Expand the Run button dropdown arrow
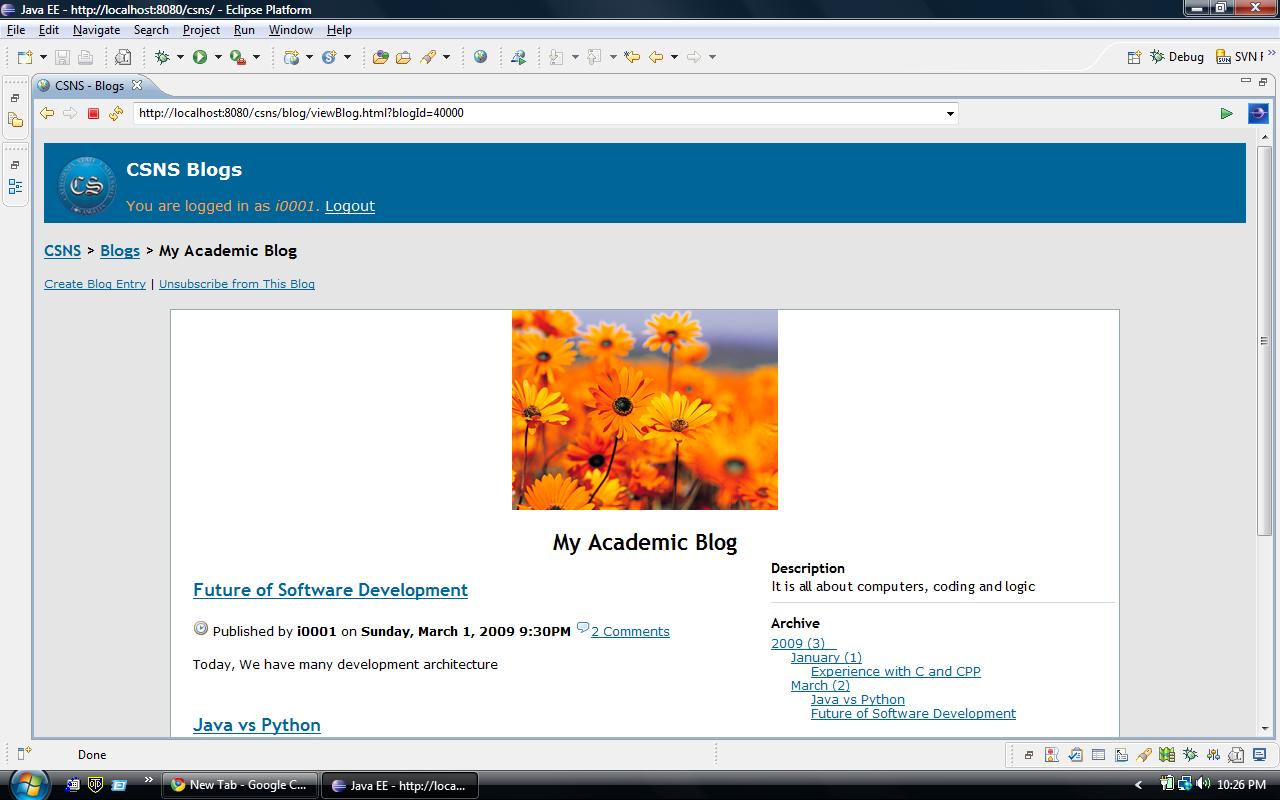This screenshot has height=800, width=1280. click(x=218, y=57)
